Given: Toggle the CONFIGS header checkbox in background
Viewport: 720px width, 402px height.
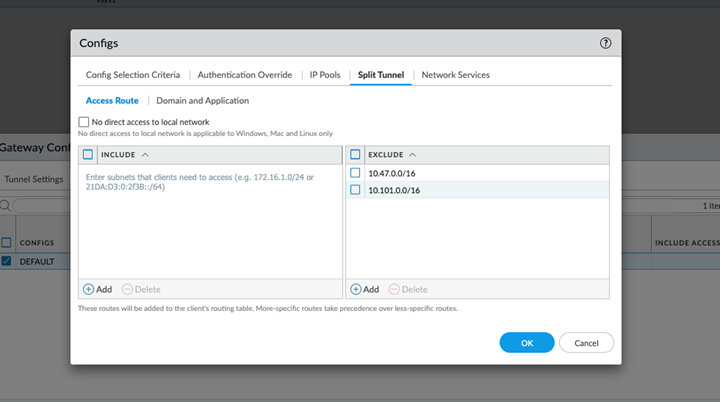Looking at the screenshot, I should pos(6,242).
